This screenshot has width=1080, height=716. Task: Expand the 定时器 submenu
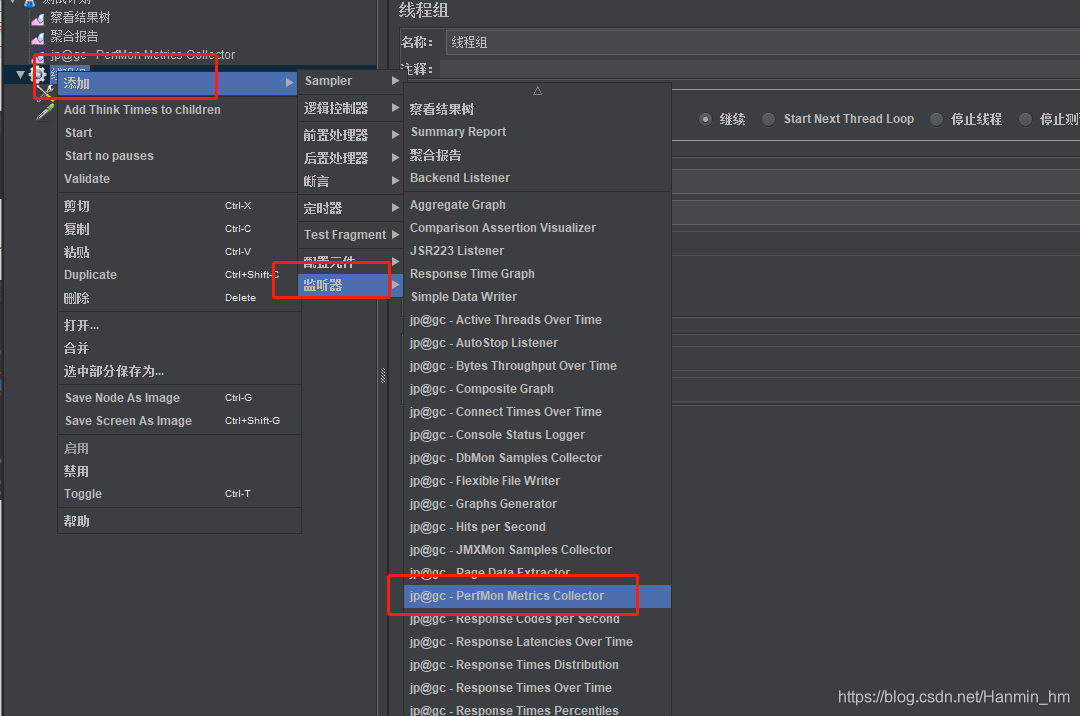350,208
